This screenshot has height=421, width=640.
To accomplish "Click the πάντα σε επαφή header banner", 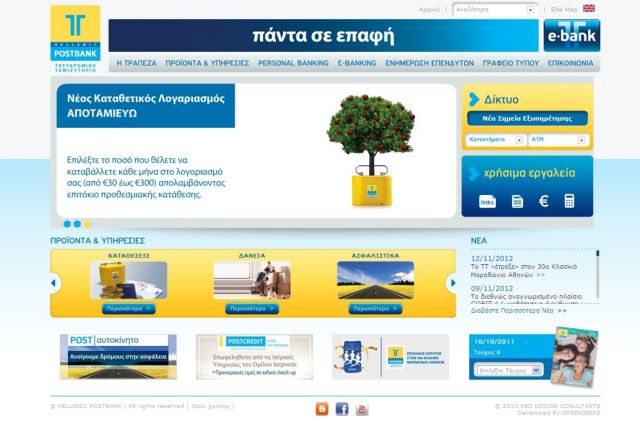I will coord(323,36).
